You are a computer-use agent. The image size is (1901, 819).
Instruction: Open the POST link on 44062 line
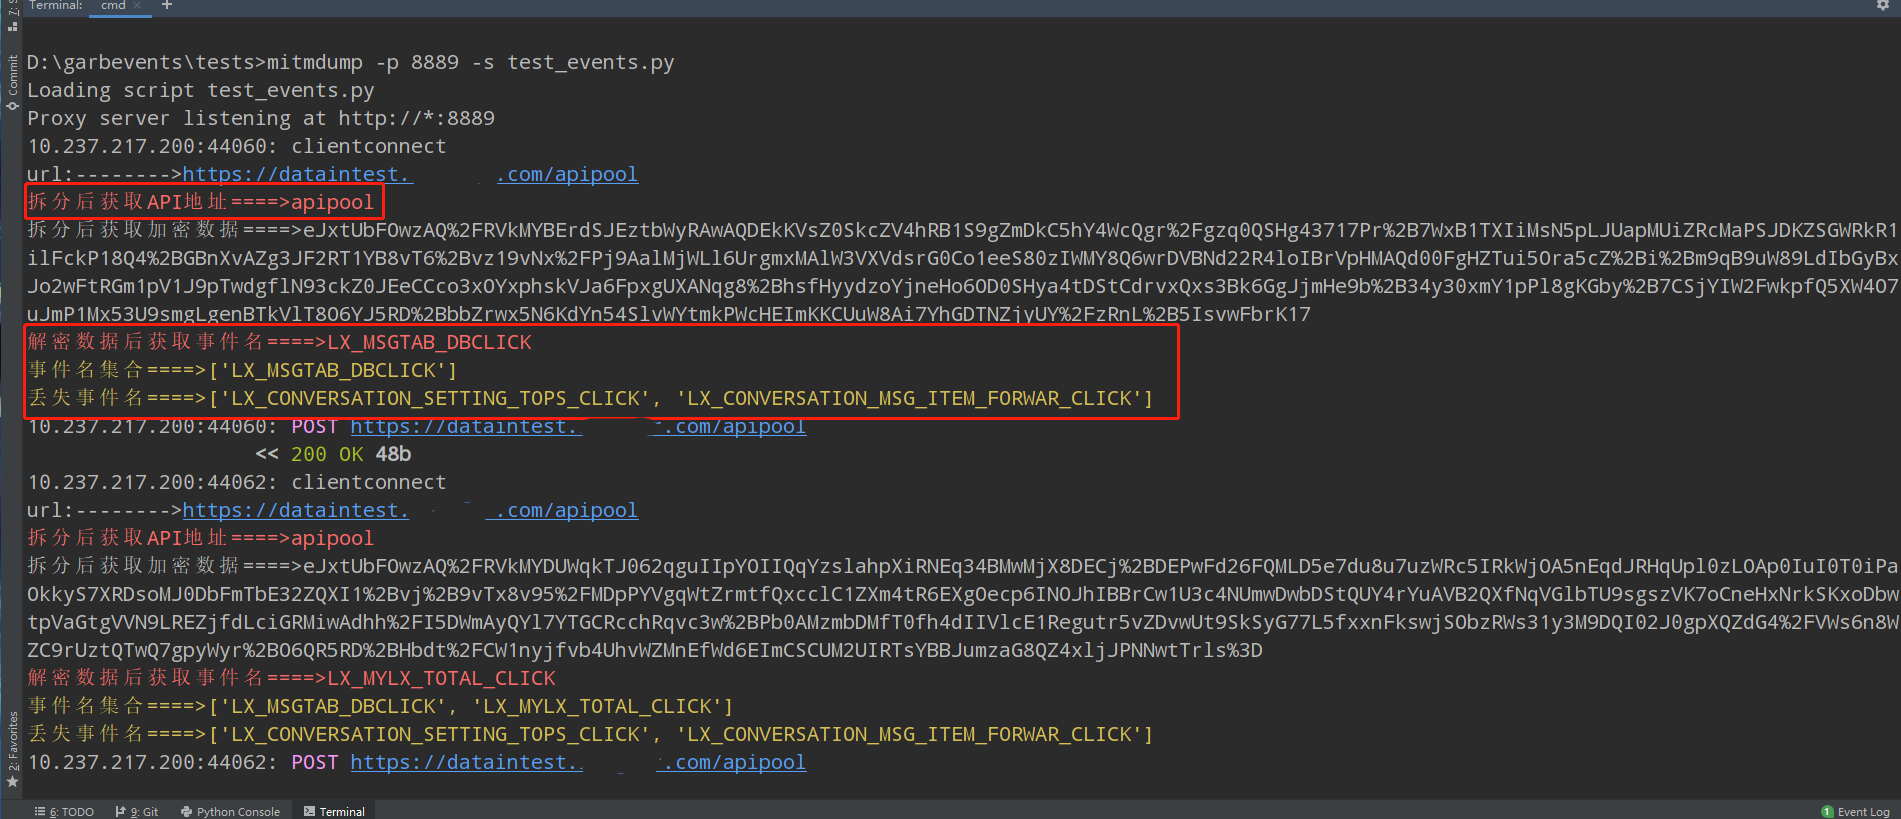[x=578, y=762]
